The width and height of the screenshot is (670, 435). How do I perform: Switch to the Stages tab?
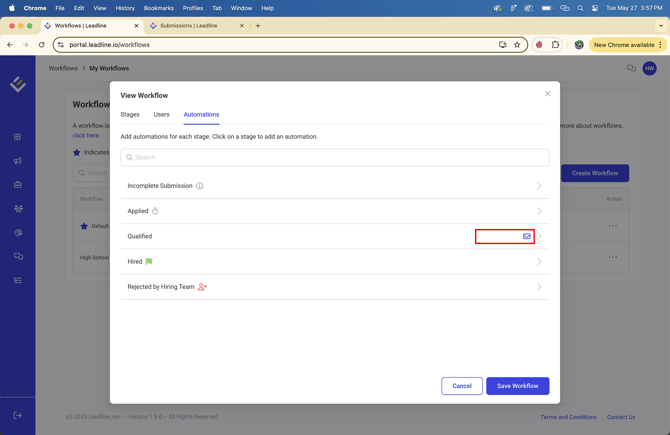pyautogui.click(x=130, y=115)
